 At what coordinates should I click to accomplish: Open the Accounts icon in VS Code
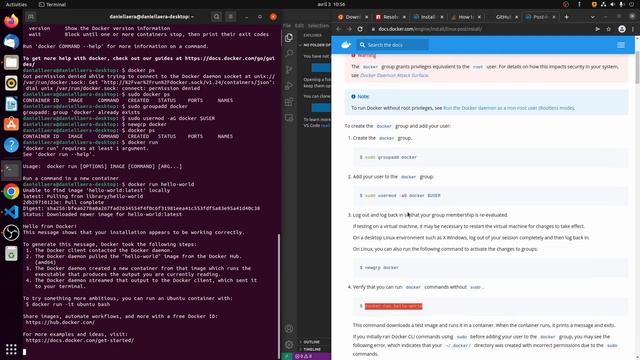click(x=289, y=329)
